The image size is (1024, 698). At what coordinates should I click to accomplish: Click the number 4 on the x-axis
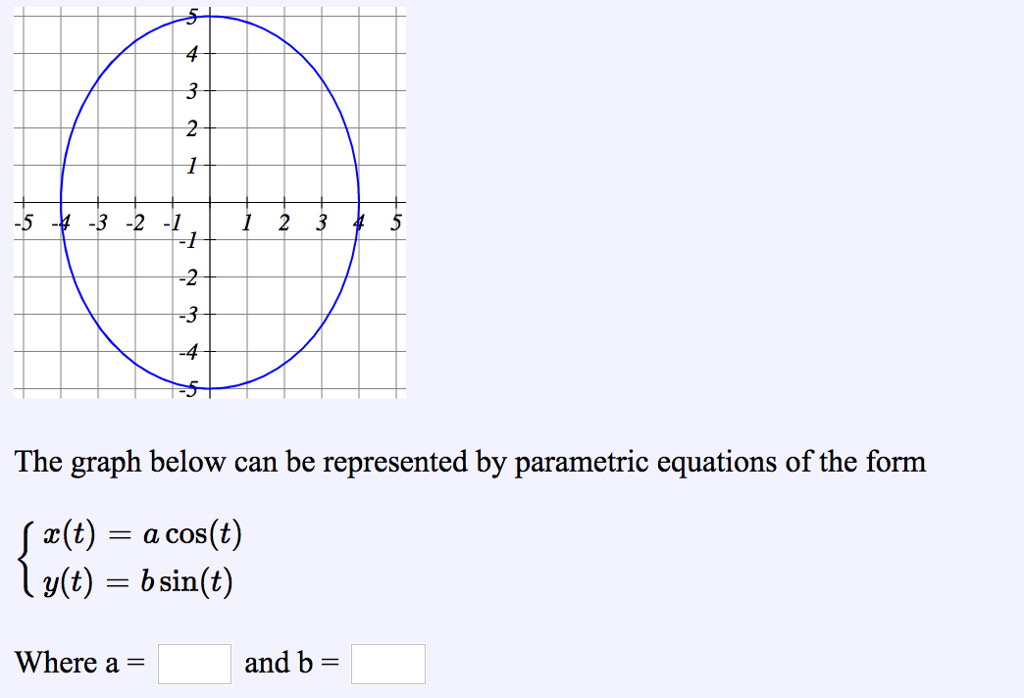(359, 222)
